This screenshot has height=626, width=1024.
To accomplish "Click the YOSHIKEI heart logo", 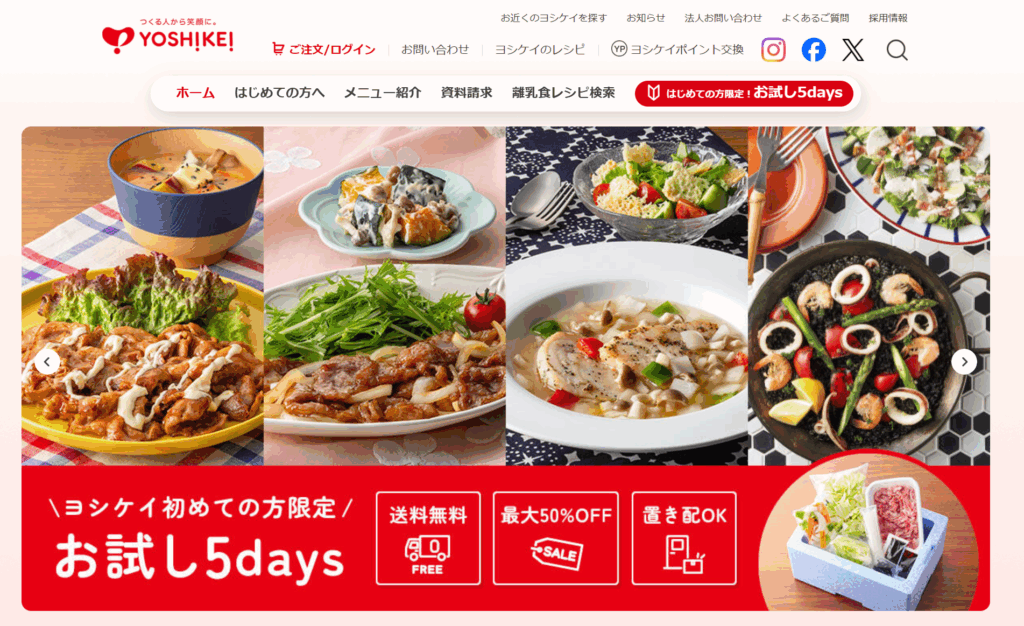I will click(167, 37).
